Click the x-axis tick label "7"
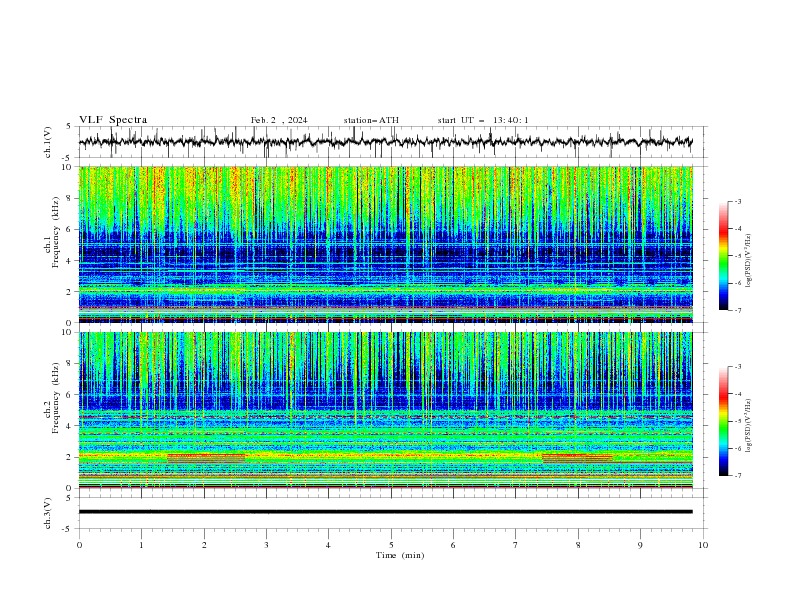 click(516, 545)
